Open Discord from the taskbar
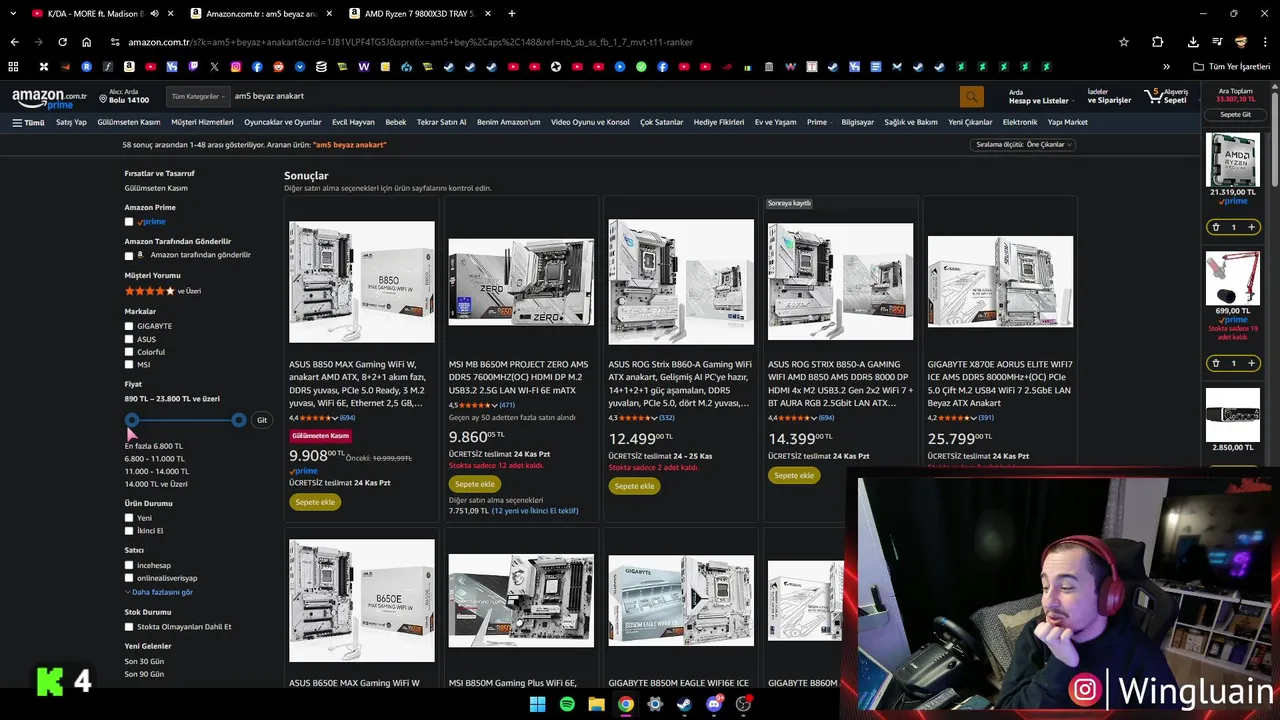 click(x=714, y=704)
